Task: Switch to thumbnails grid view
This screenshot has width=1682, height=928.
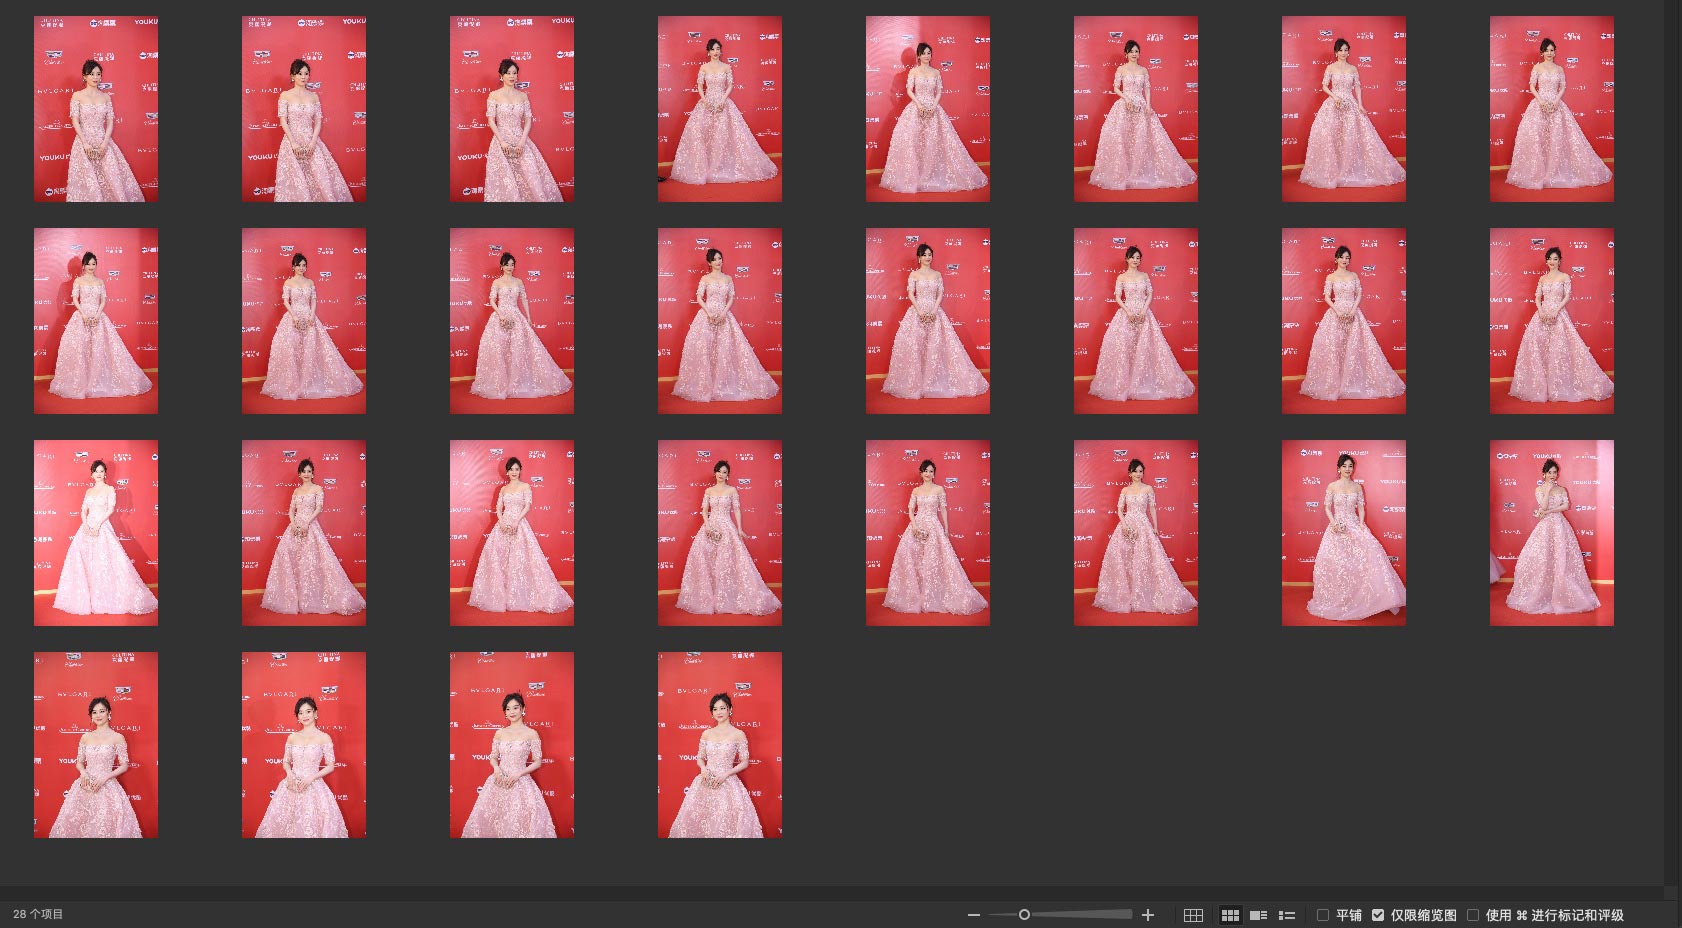Action: pyautogui.click(x=1230, y=915)
